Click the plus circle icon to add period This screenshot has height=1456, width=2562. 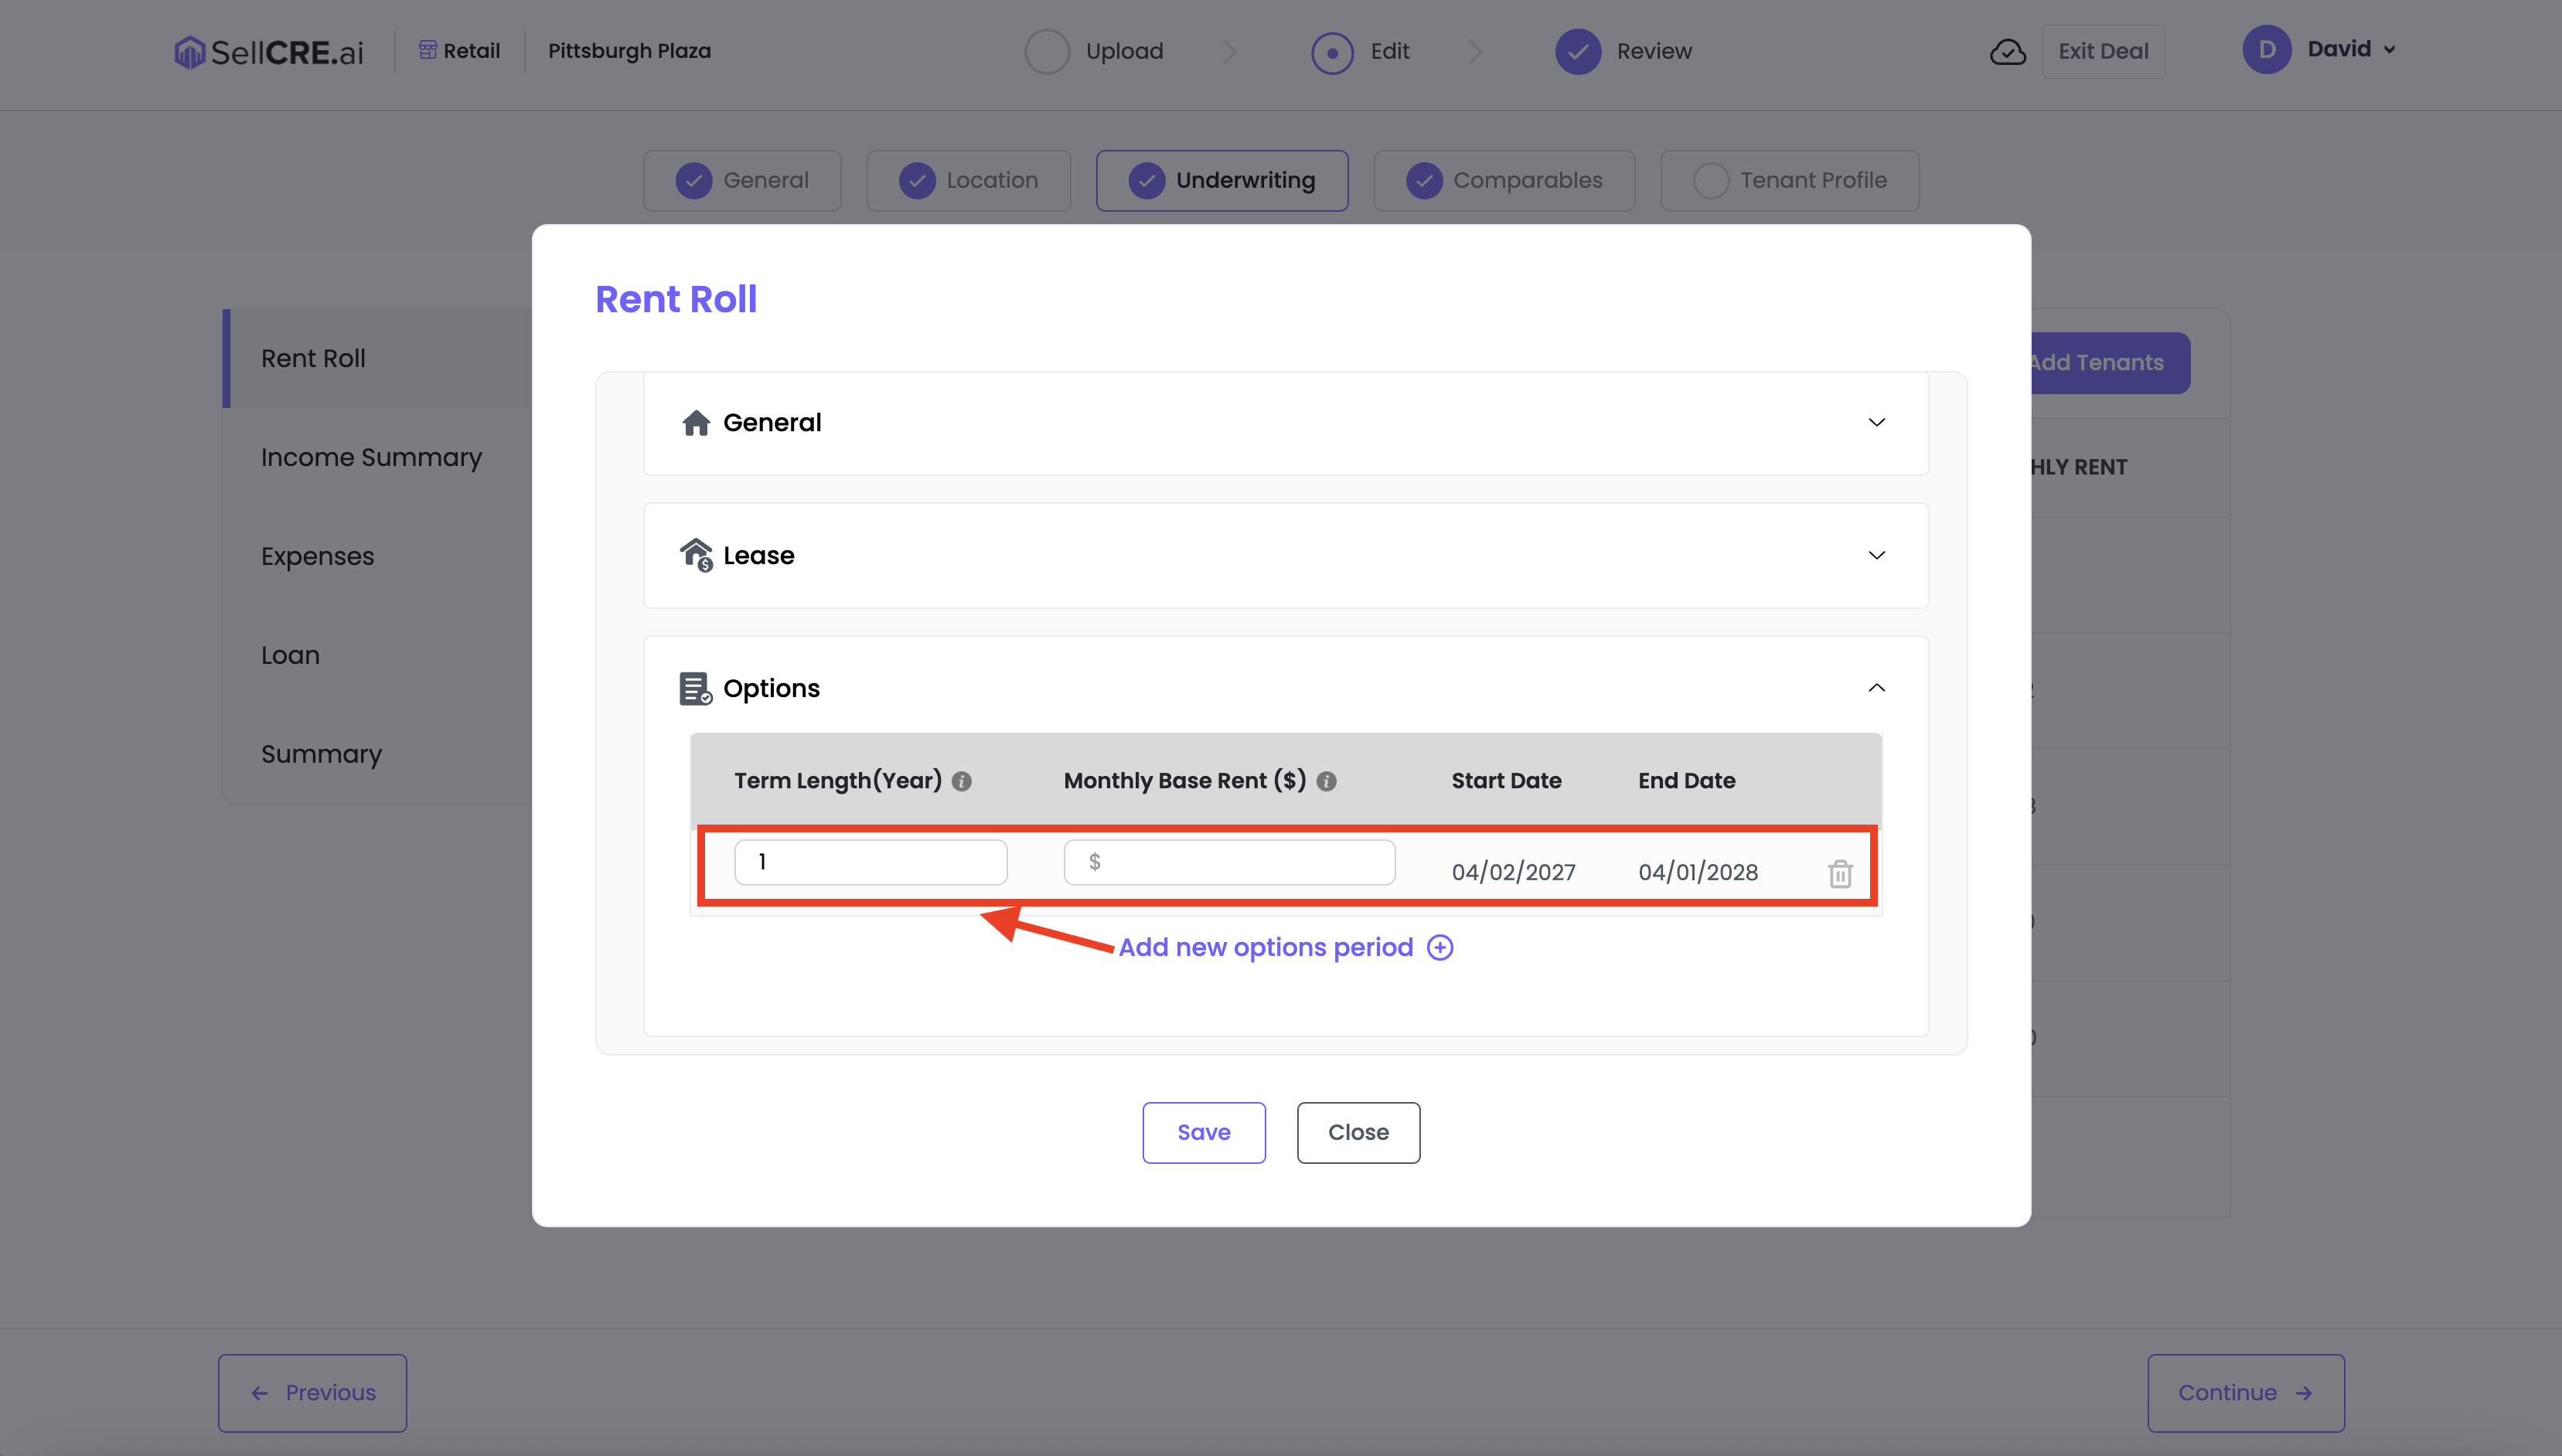(x=1440, y=947)
